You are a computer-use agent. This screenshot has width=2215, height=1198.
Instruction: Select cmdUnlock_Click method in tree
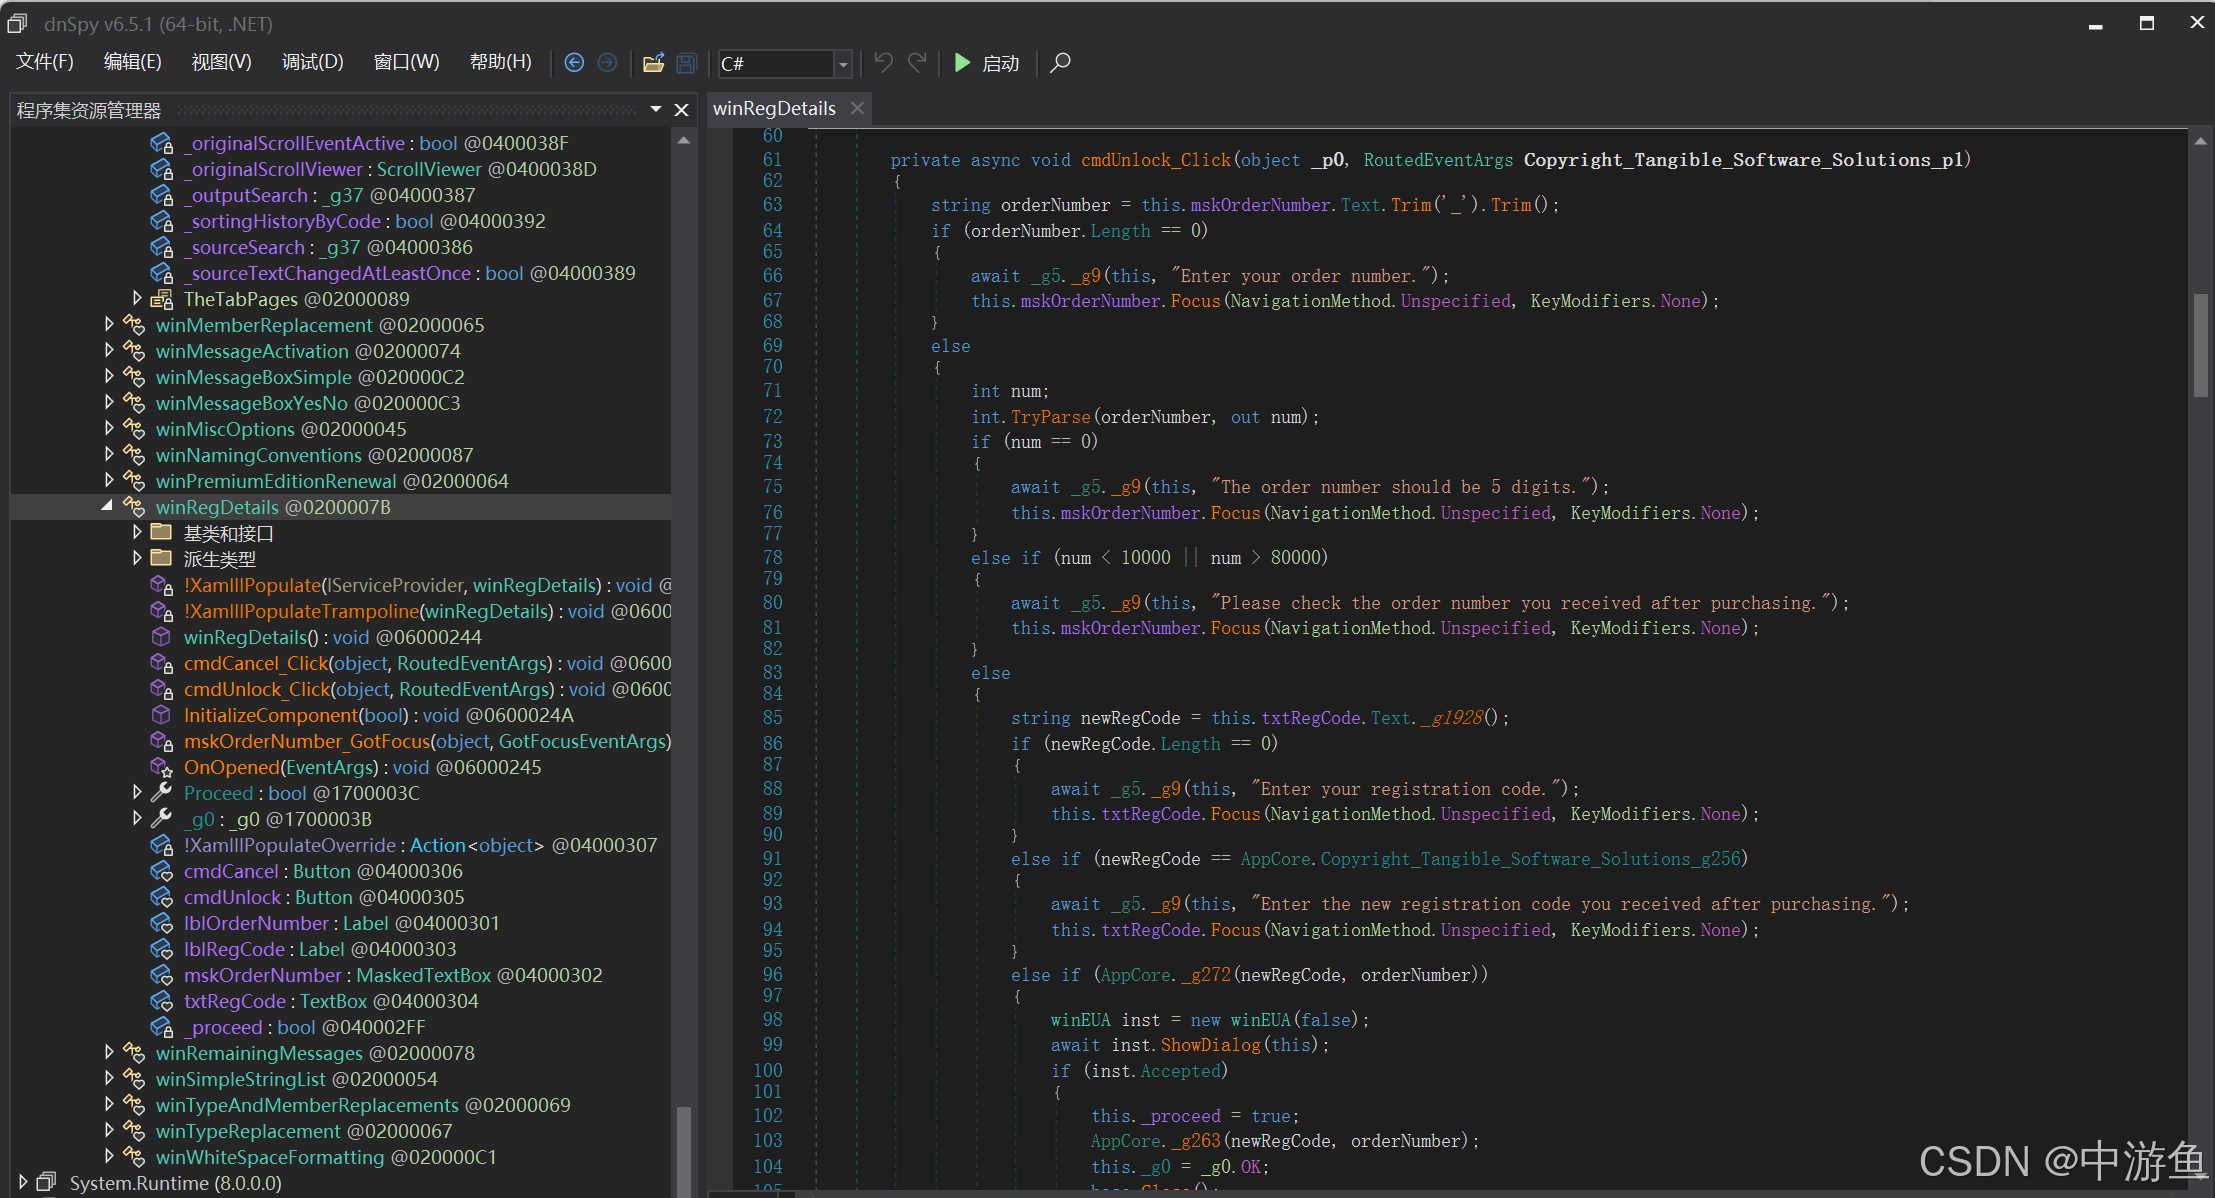[x=256, y=689]
